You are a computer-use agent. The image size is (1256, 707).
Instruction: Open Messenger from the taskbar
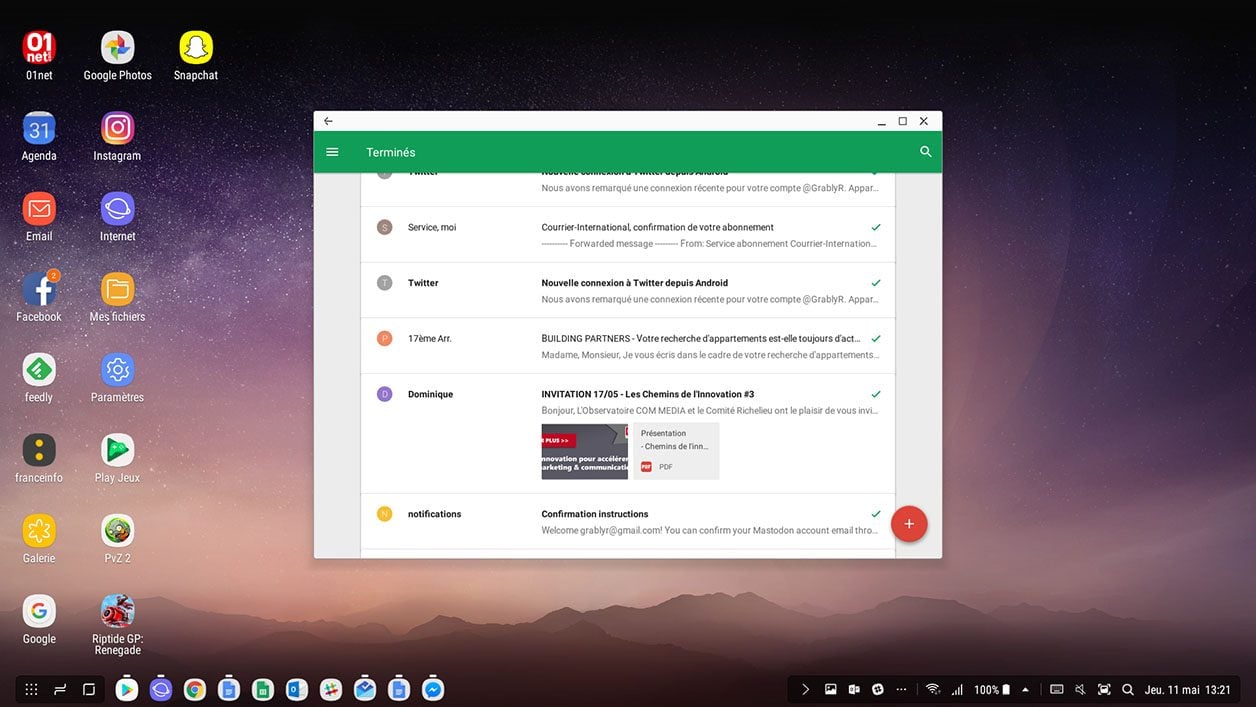pos(433,689)
